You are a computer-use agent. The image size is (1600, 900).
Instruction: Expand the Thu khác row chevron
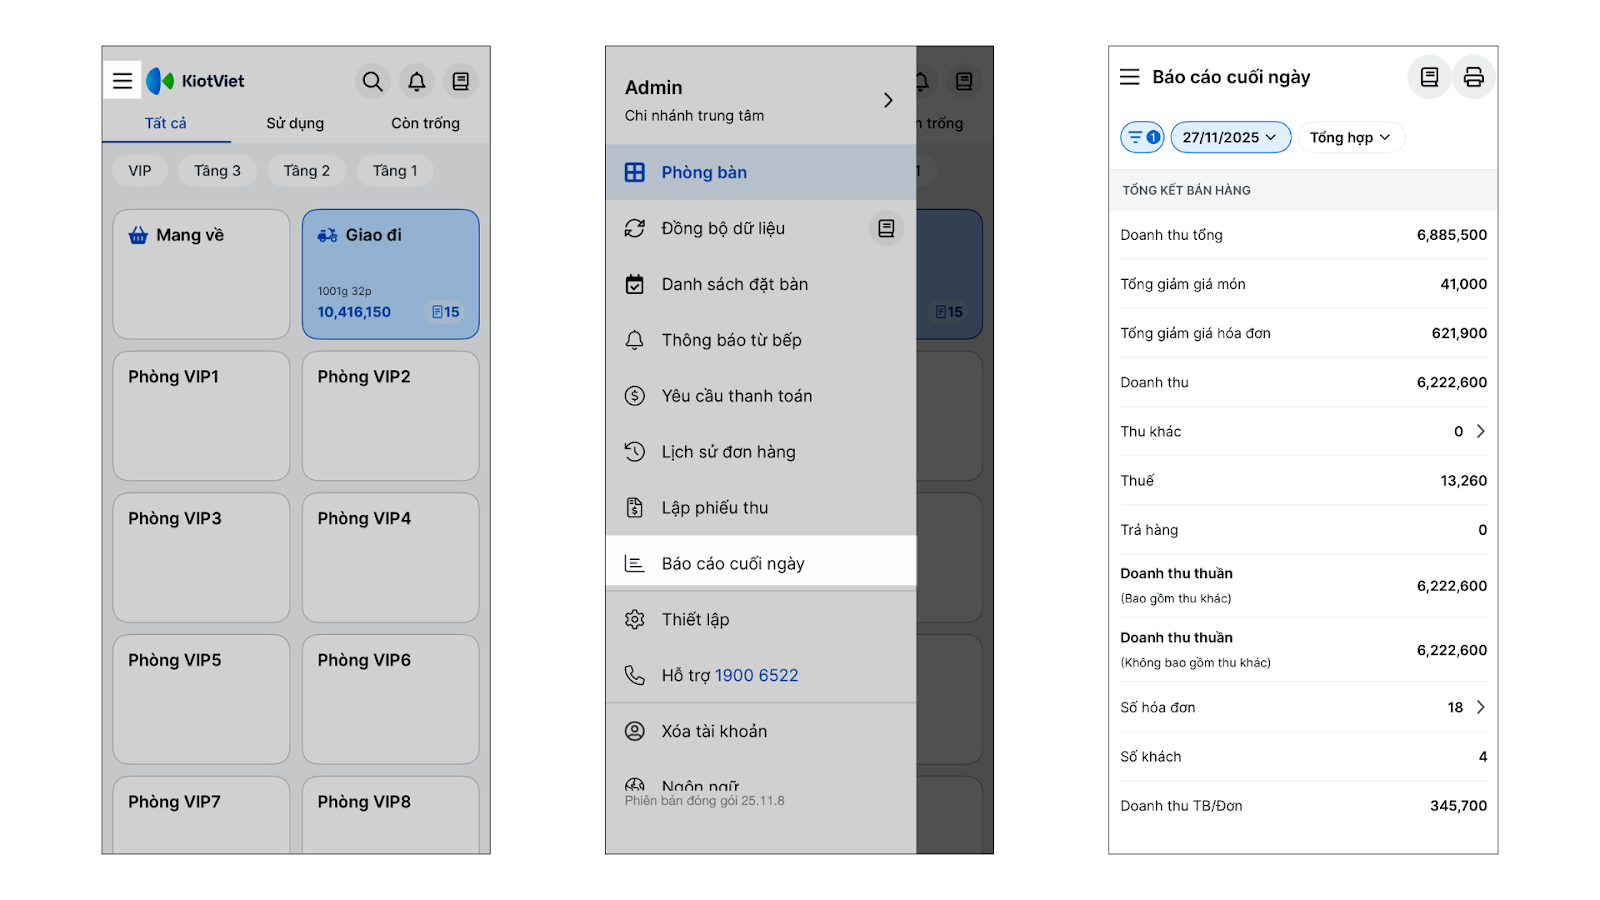(x=1481, y=432)
